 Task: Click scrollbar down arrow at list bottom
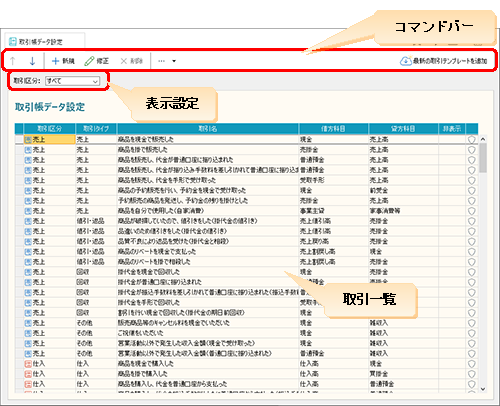(483, 389)
